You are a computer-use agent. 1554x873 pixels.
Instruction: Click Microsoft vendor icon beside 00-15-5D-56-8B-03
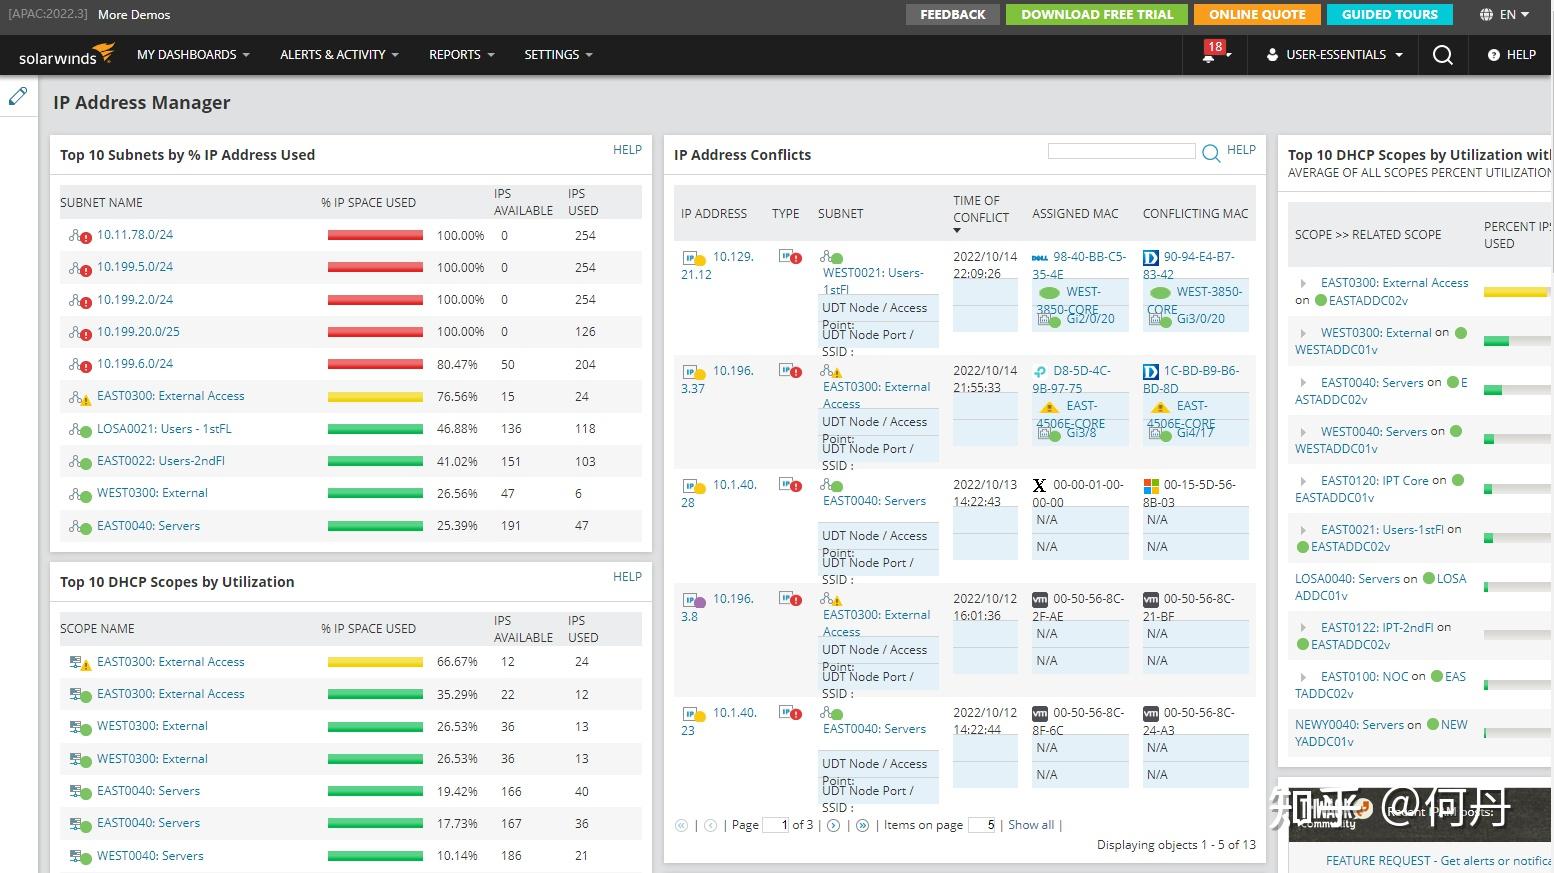point(1151,485)
